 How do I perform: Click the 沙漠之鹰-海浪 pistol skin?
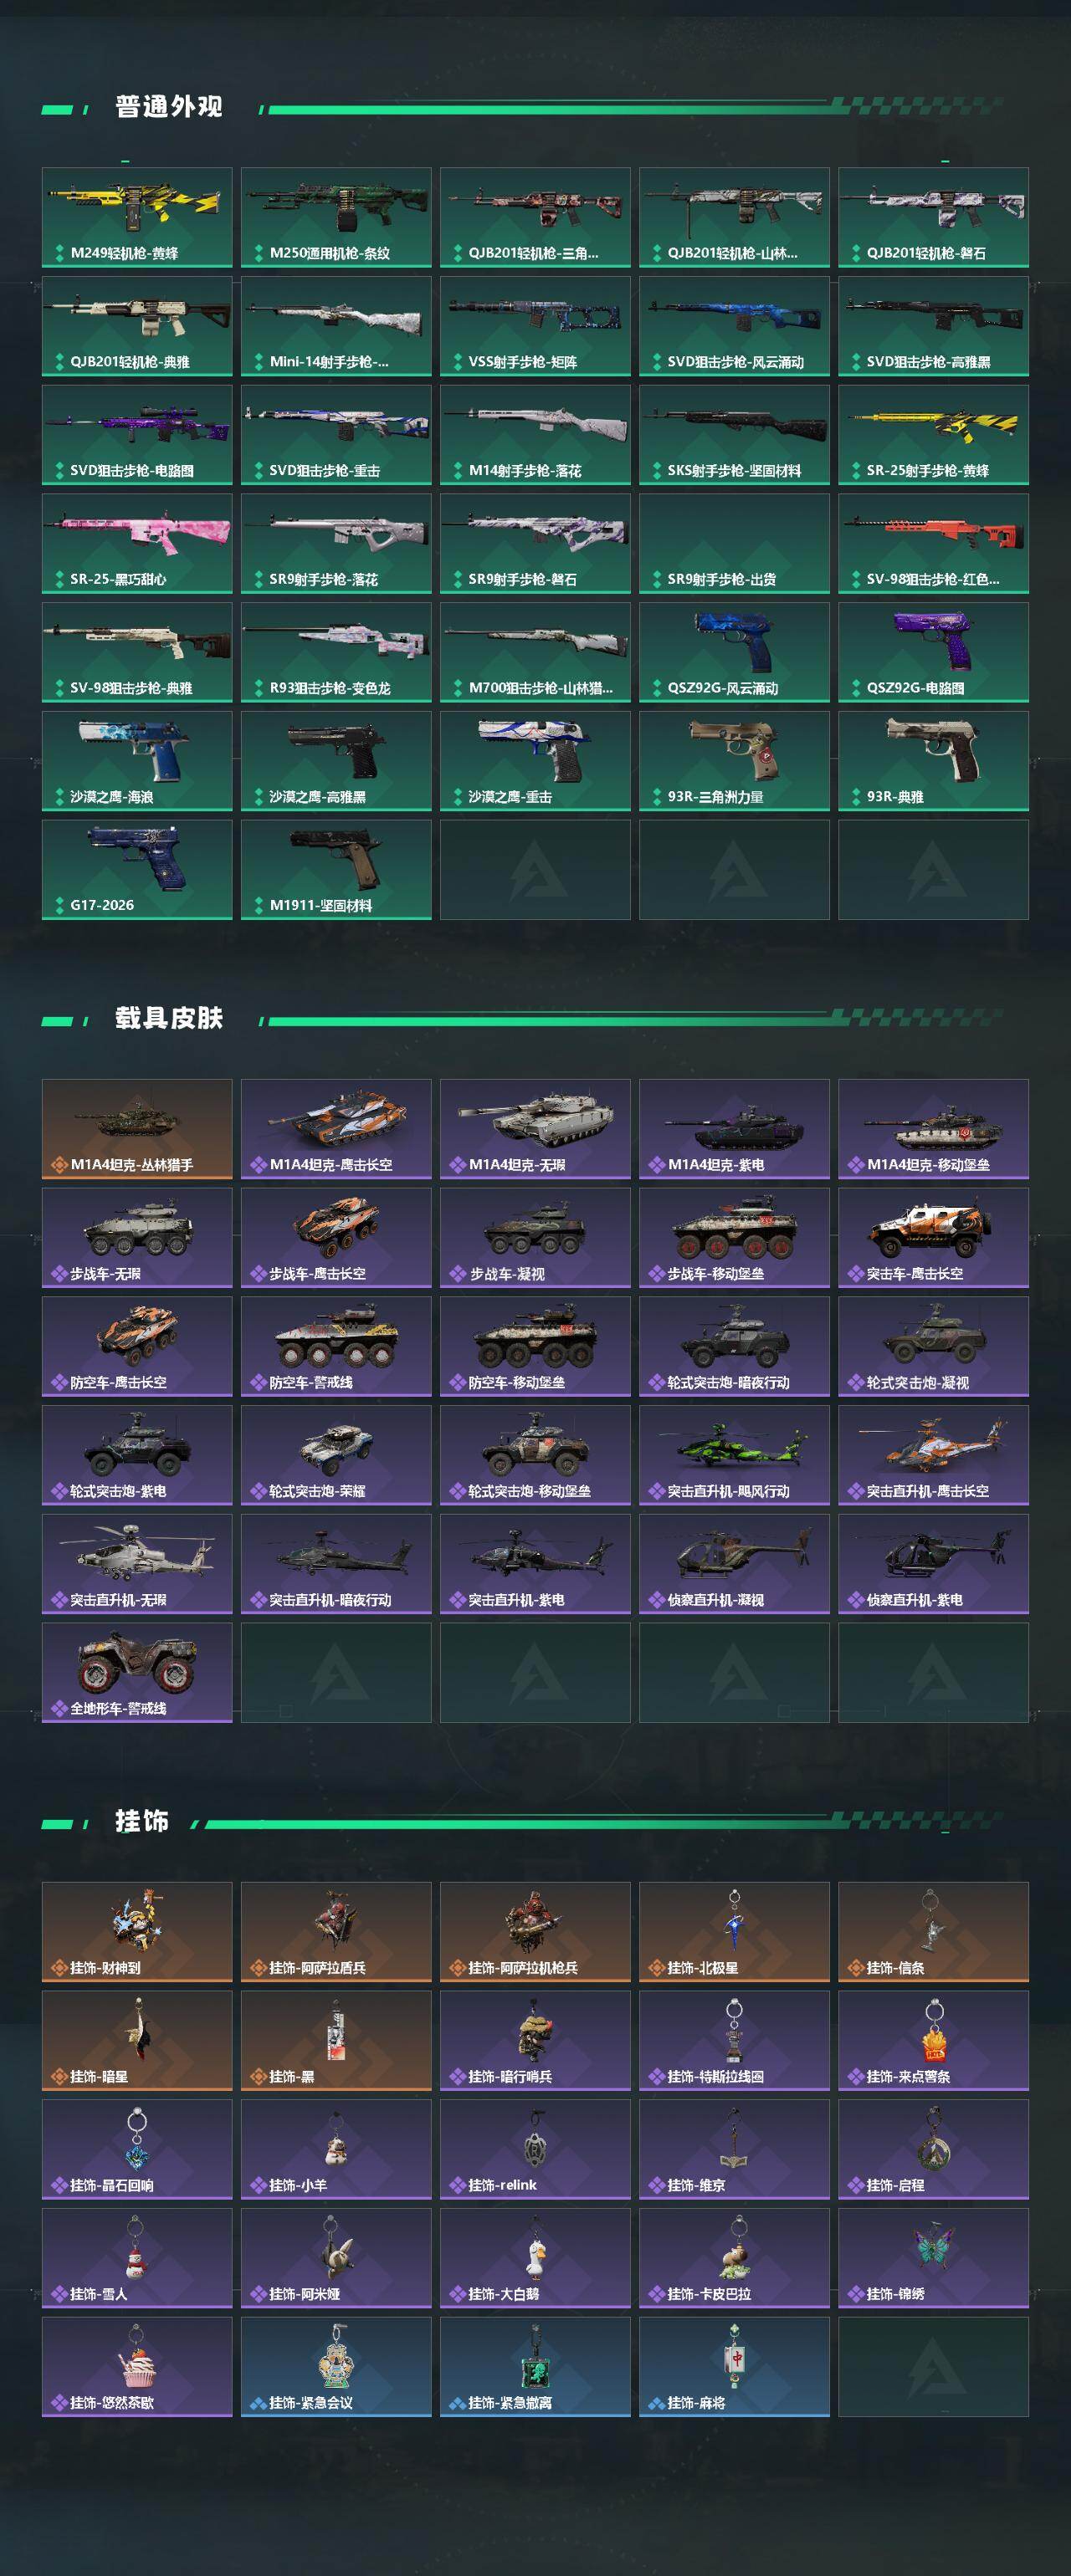pos(137,761)
